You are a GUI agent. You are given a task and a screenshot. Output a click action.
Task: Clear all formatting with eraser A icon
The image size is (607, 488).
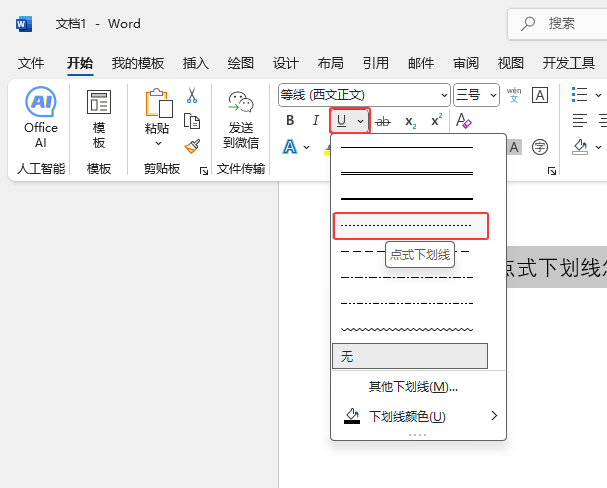coord(464,121)
